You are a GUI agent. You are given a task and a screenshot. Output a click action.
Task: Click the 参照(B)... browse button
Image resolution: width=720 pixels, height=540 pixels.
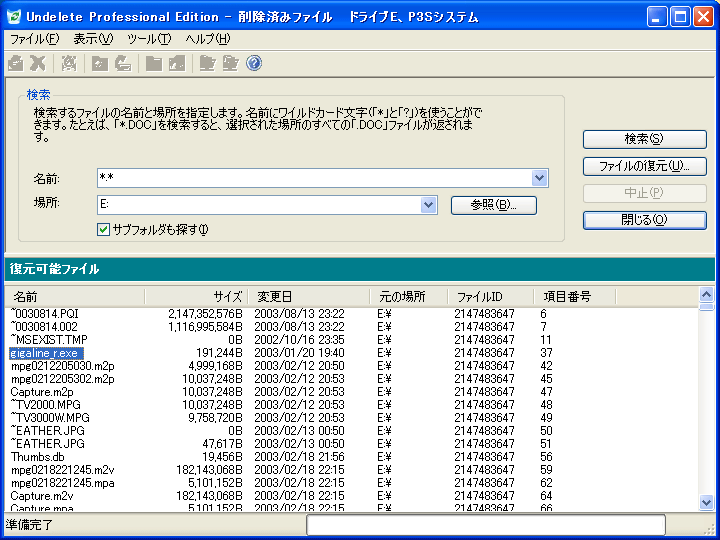coord(494,205)
